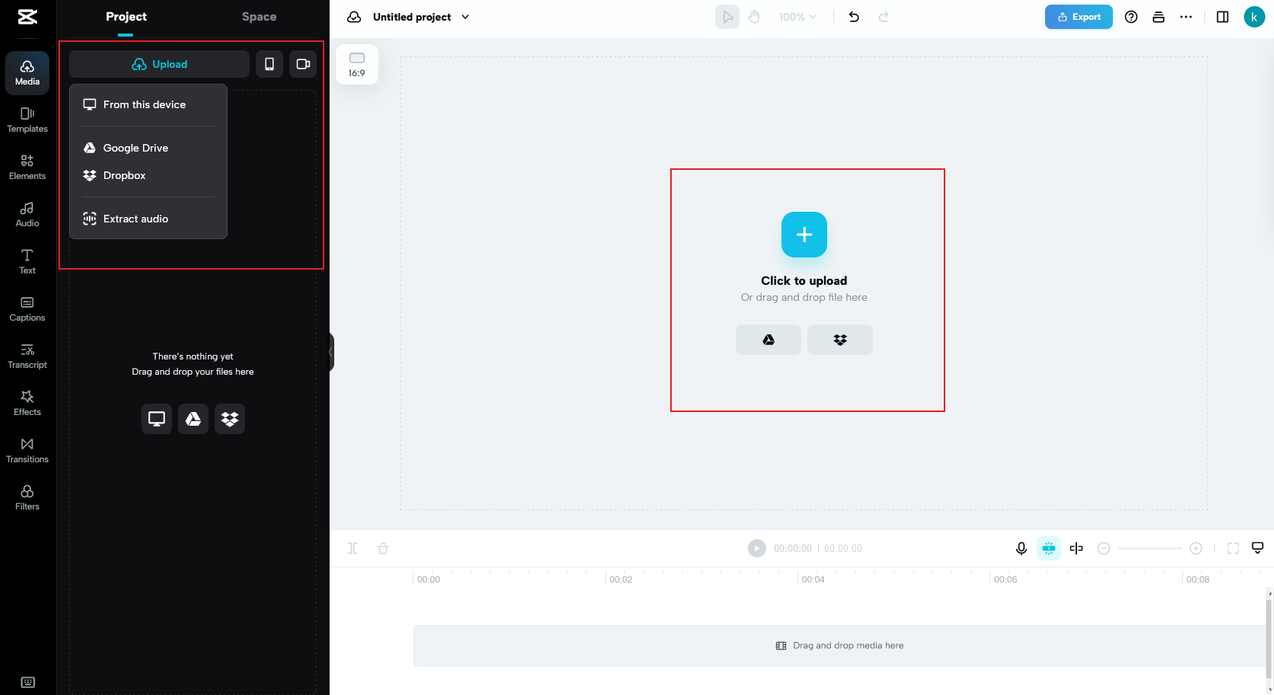
Task: Open the Captions sidebar panel
Action: click(x=27, y=309)
